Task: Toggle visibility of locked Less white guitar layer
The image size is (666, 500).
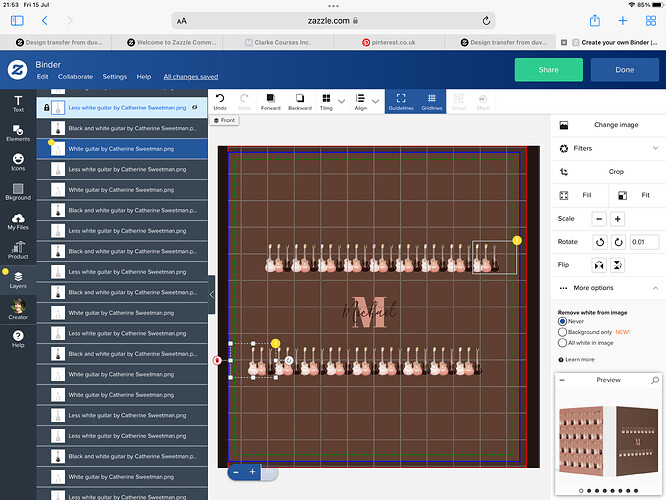Action: click(x=195, y=107)
